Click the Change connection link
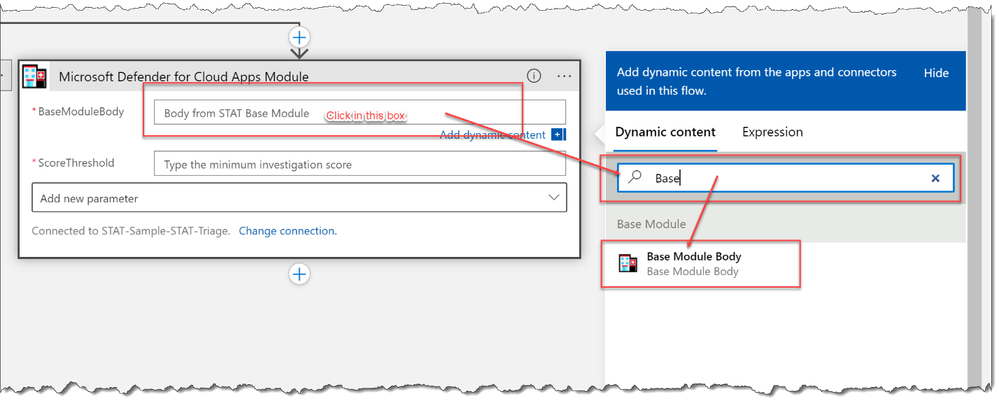 pyautogui.click(x=288, y=231)
